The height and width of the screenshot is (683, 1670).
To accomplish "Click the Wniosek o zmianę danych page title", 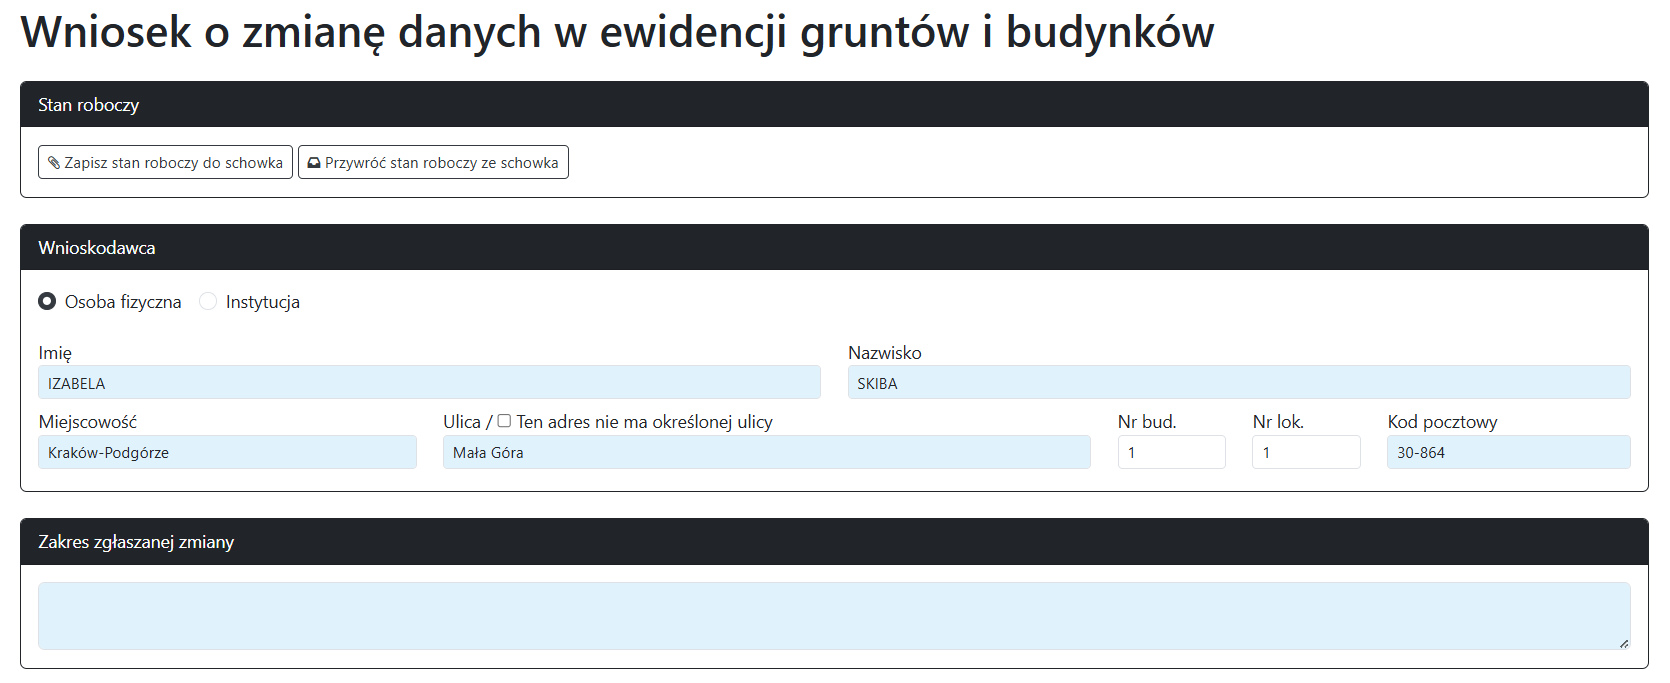I will pos(617,32).
